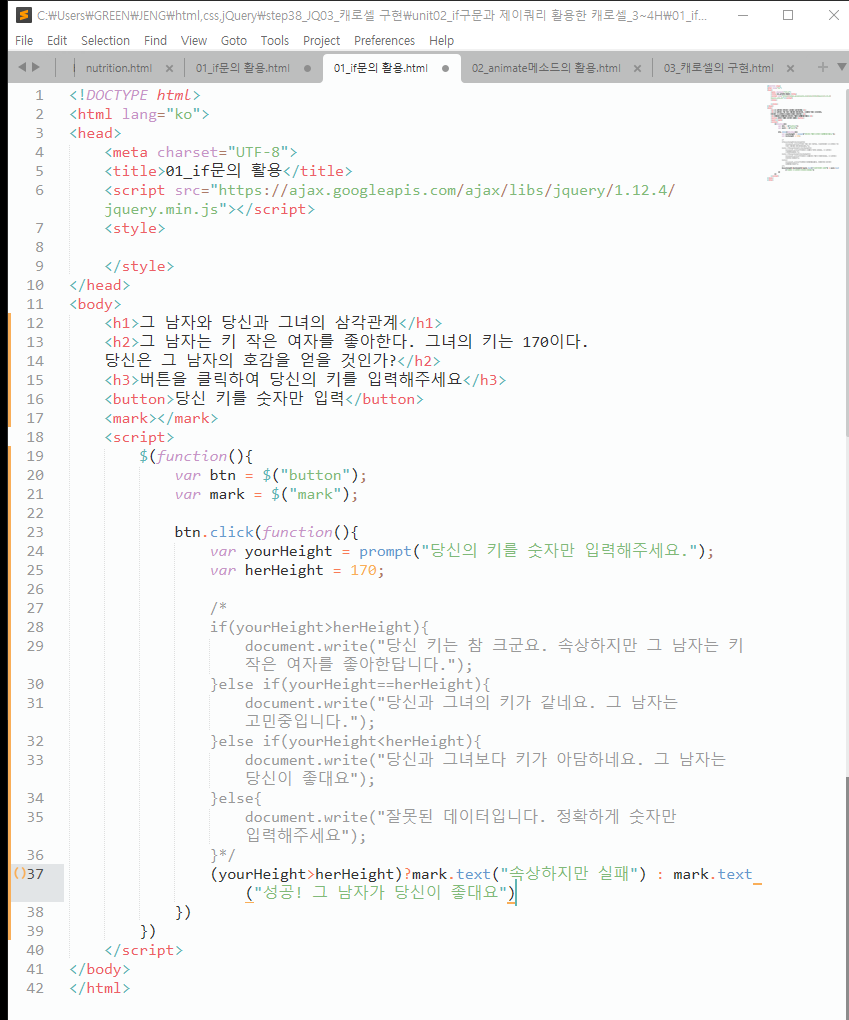Click line number 18 in the gutter

point(35,437)
